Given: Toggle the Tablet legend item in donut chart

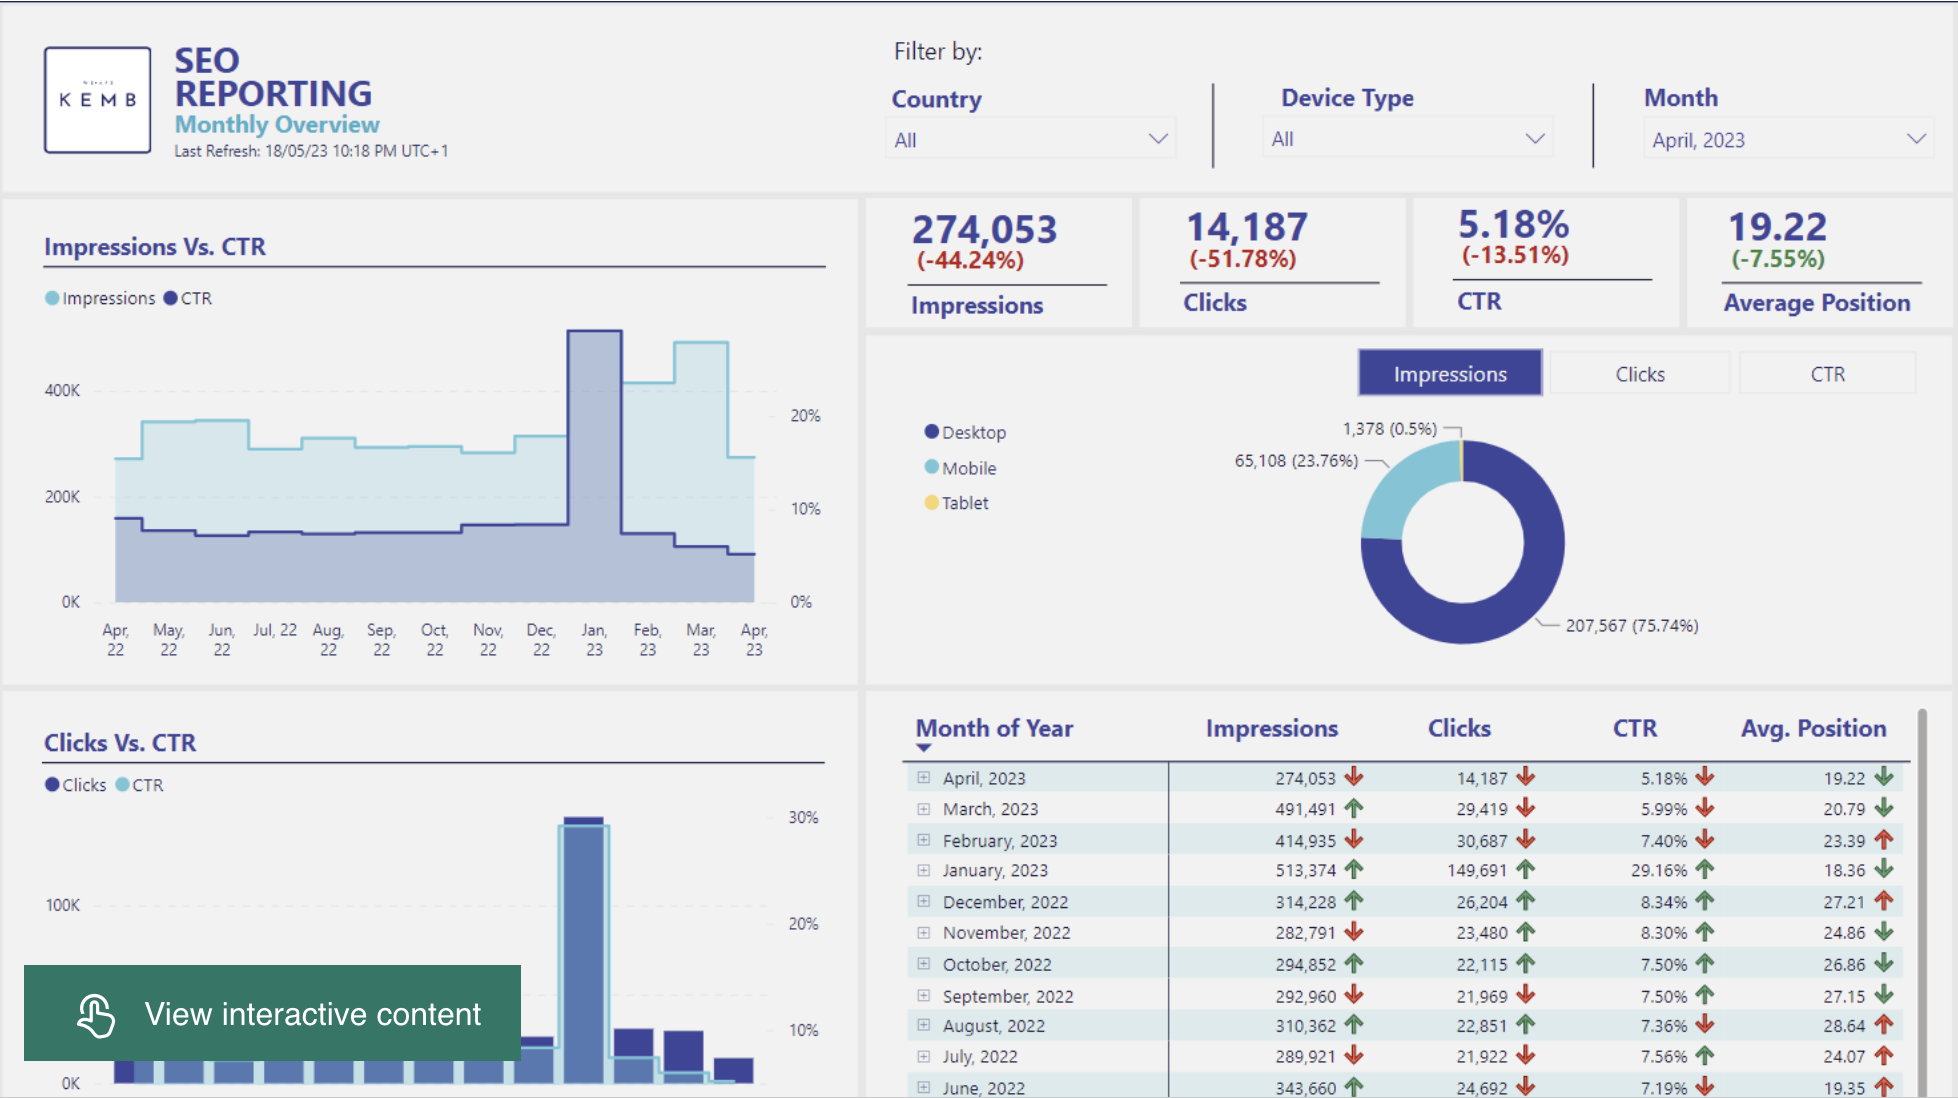Looking at the screenshot, I should click(x=957, y=503).
